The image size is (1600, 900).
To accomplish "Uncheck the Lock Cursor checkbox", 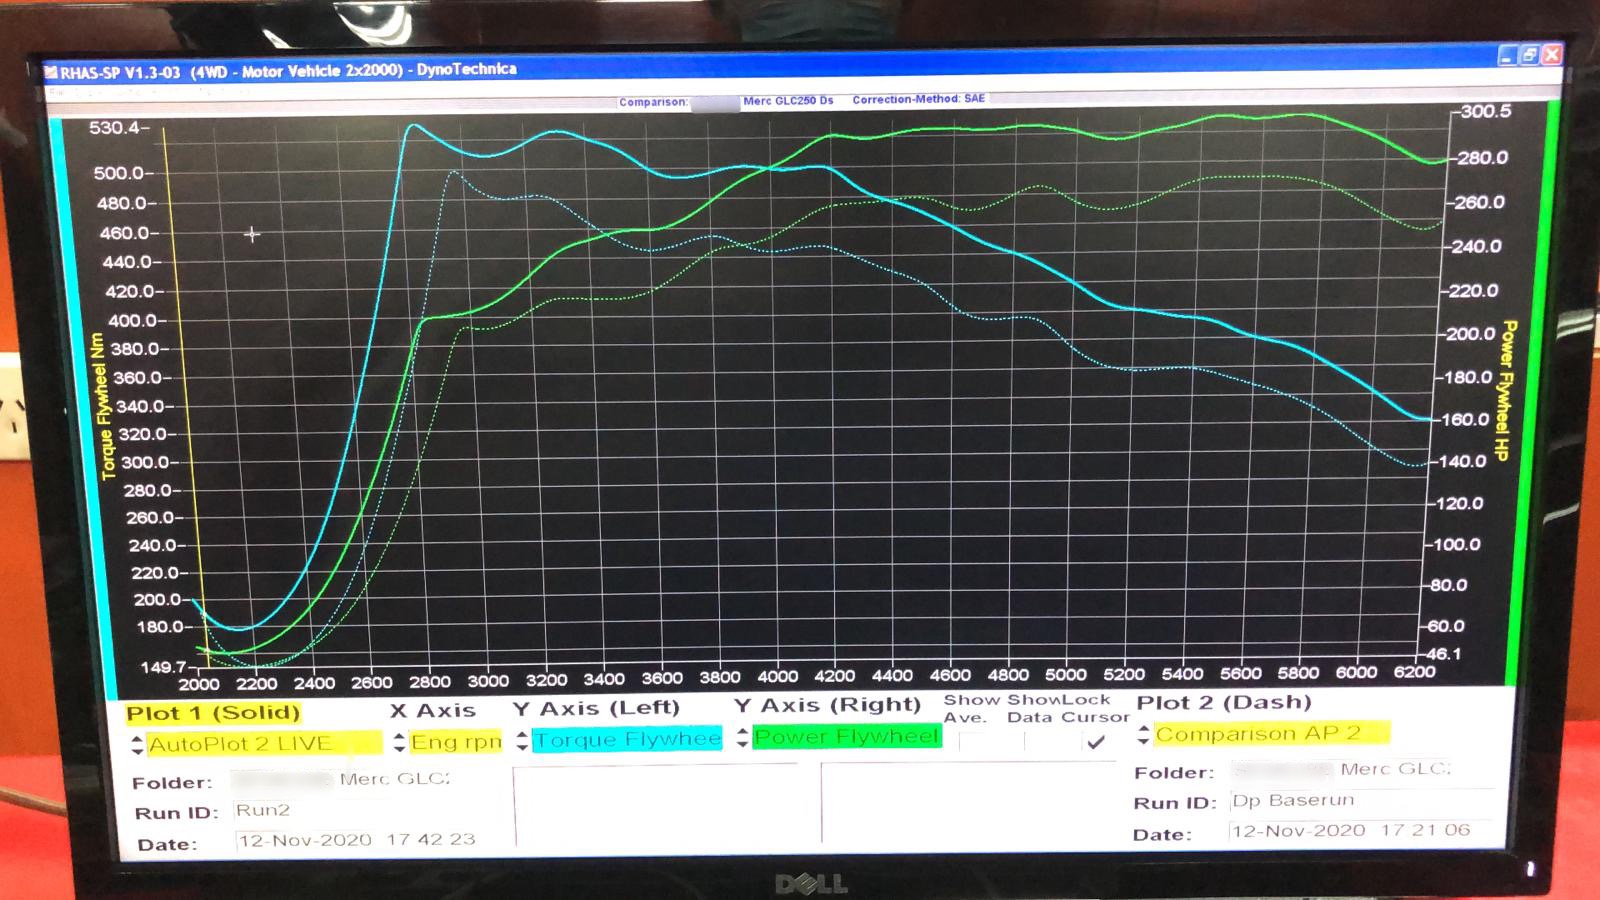I will click(1097, 742).
